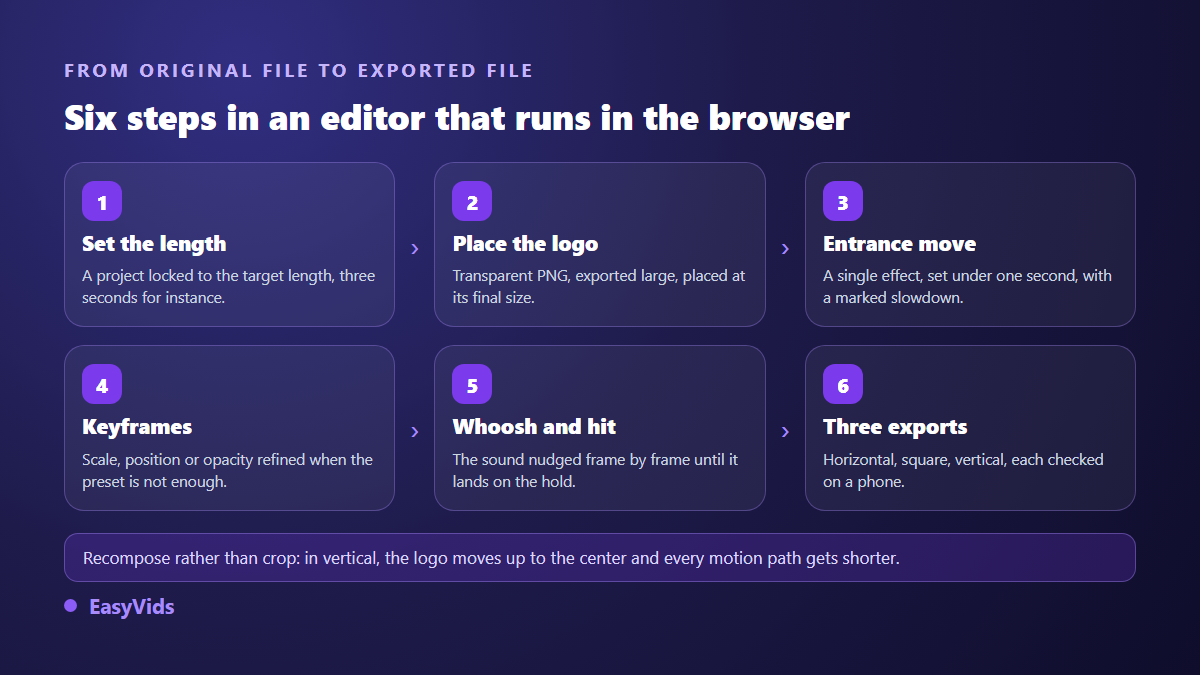Click the 'Place the logo' heading

(x=525, y=244)
